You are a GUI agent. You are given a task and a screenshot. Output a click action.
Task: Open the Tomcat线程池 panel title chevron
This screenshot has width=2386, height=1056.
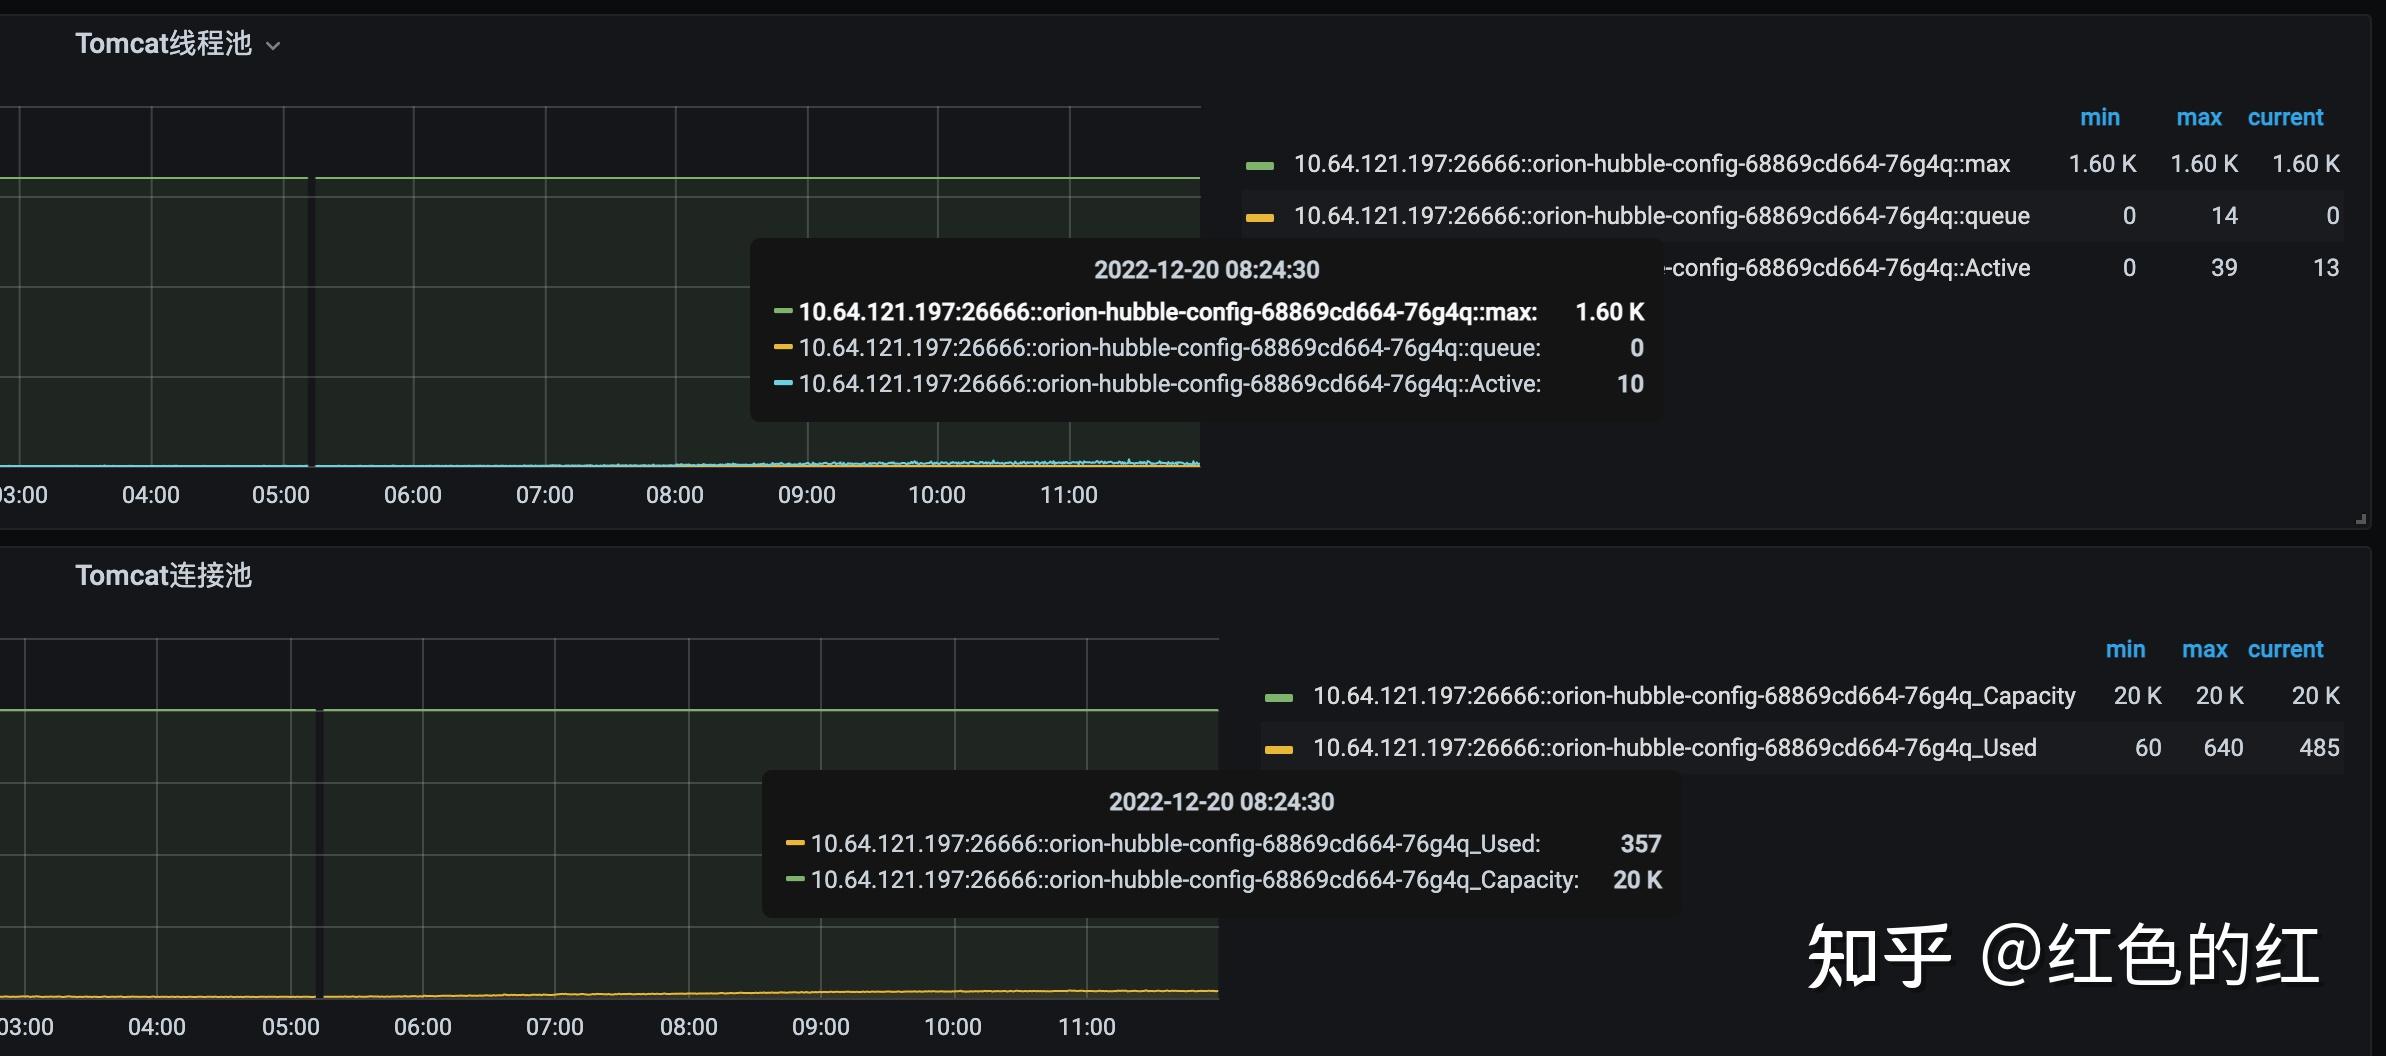[x=273, y=46]
